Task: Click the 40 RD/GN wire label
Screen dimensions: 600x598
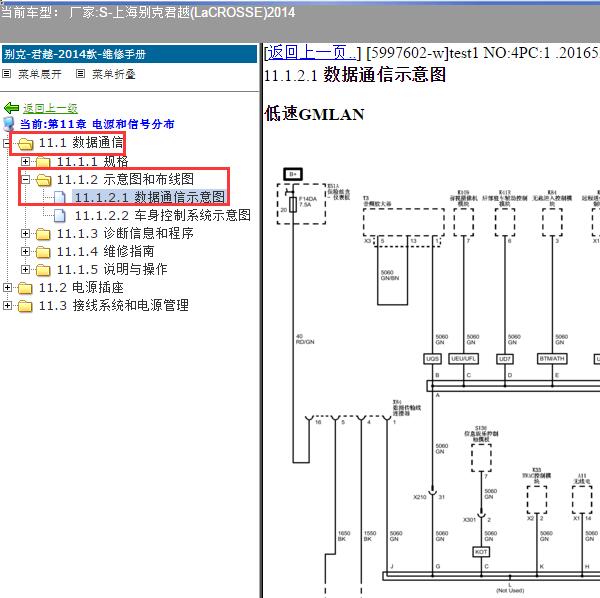Action: point(305,339)
